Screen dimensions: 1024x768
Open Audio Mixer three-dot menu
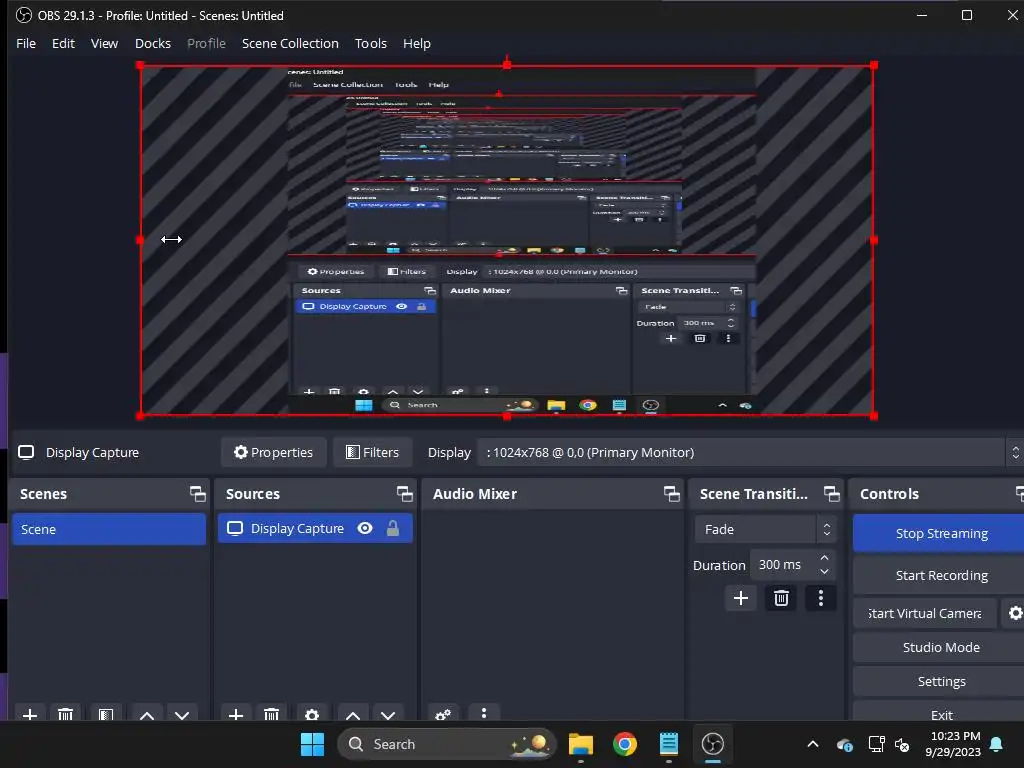(x=484, y=713)
